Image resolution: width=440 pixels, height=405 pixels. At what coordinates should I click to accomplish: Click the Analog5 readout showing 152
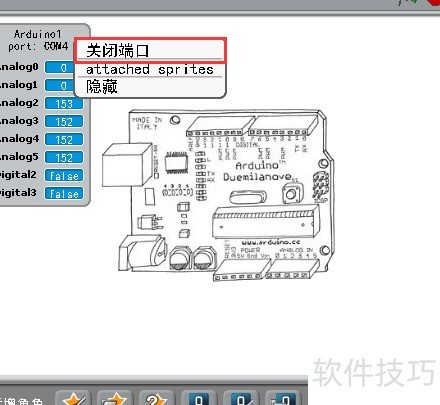pyautogui.click(x=64, y=158)
